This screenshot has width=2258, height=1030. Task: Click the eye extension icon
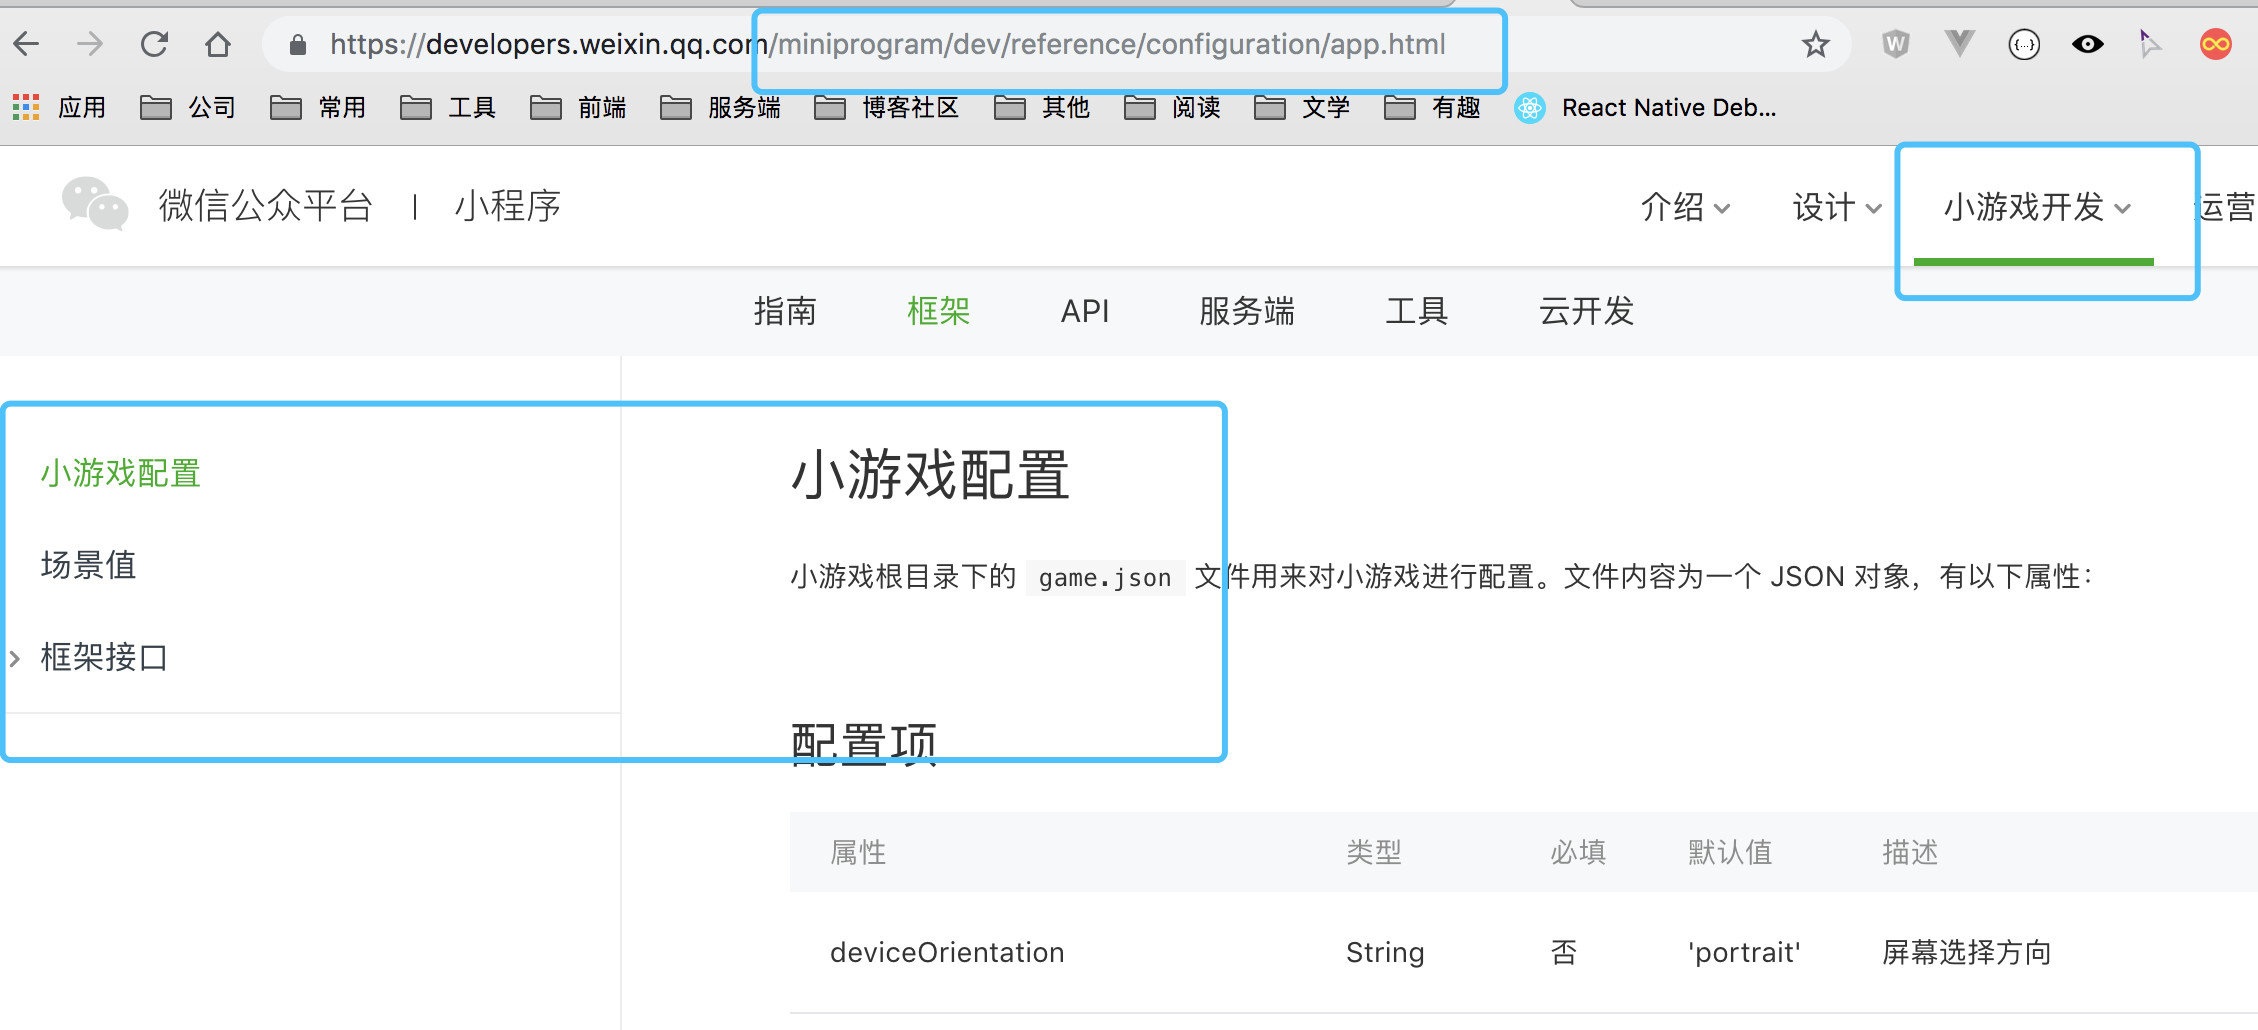2088,44
